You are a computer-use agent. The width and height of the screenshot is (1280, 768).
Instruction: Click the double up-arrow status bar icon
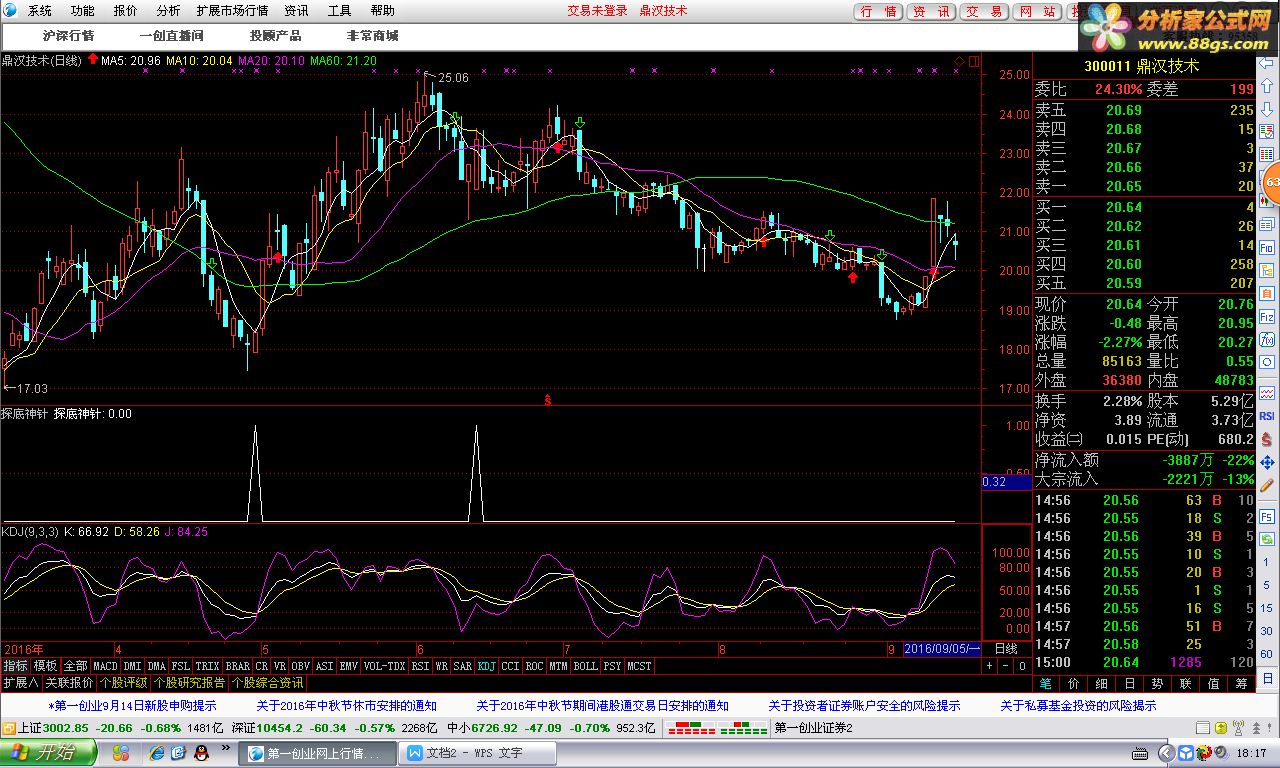(1257, 728)
